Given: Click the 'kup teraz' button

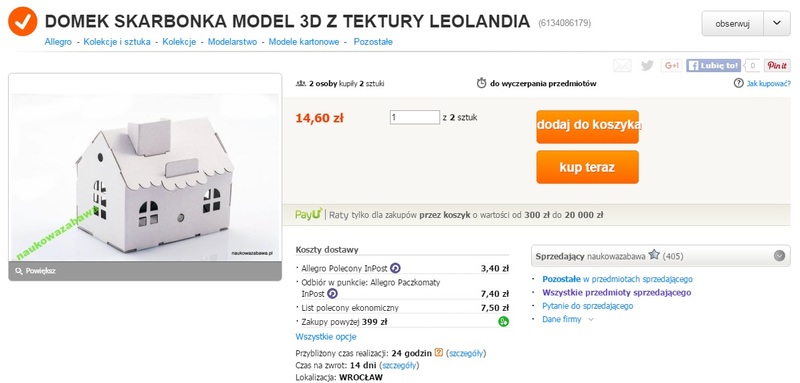Looking at the screenshot, I should [587, 167].
